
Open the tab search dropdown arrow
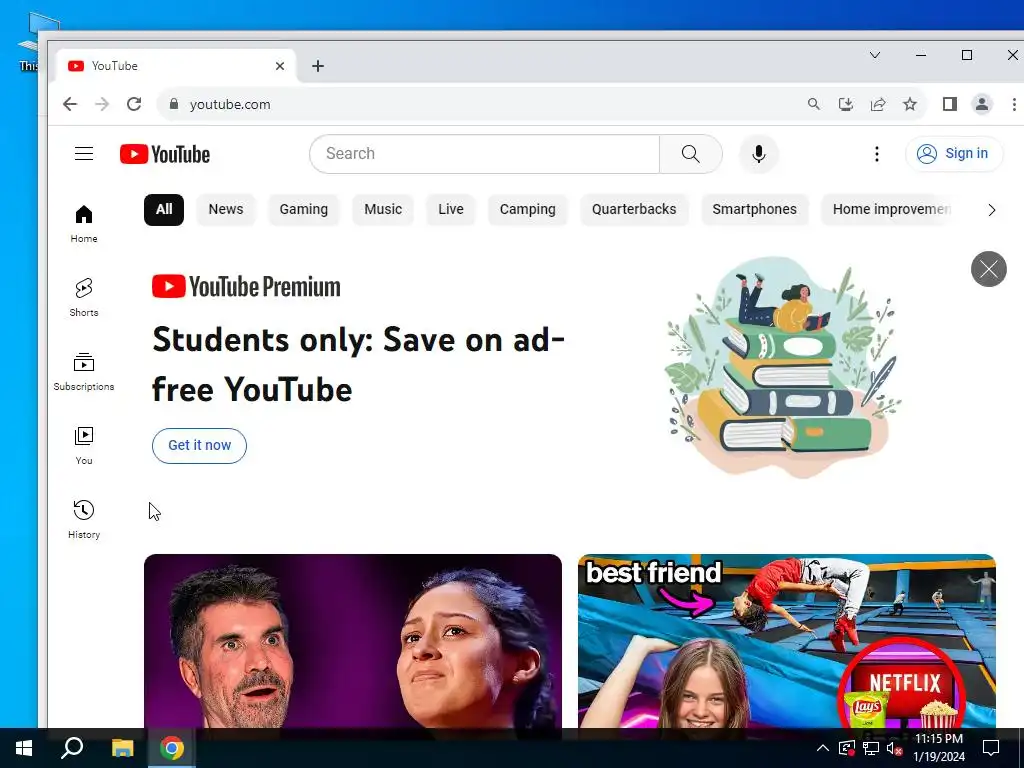click(875, 55)
